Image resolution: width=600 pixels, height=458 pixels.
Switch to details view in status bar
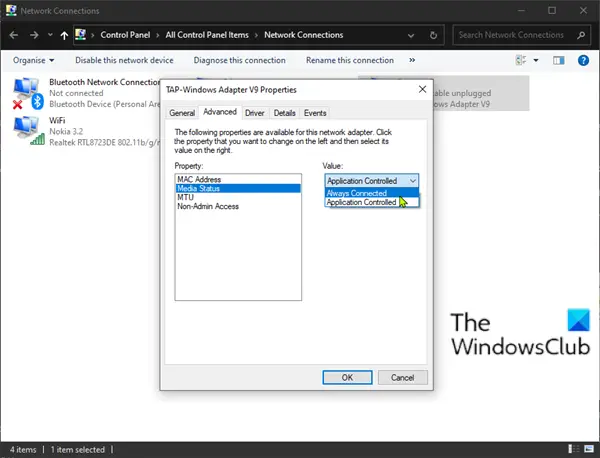[x=573, y=449]
